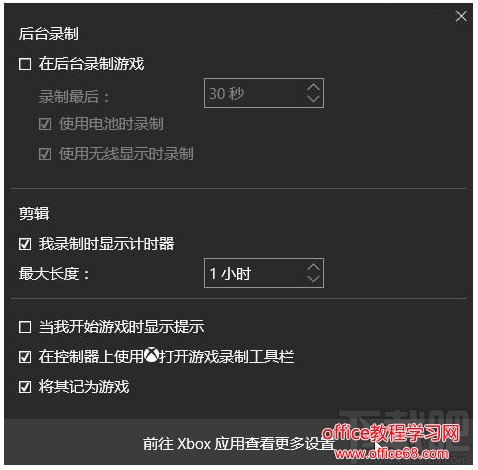478x470 pixels.
Task: Toggle the 使用无线显示时录制 checkbox
Action: (x=45, y=154)
